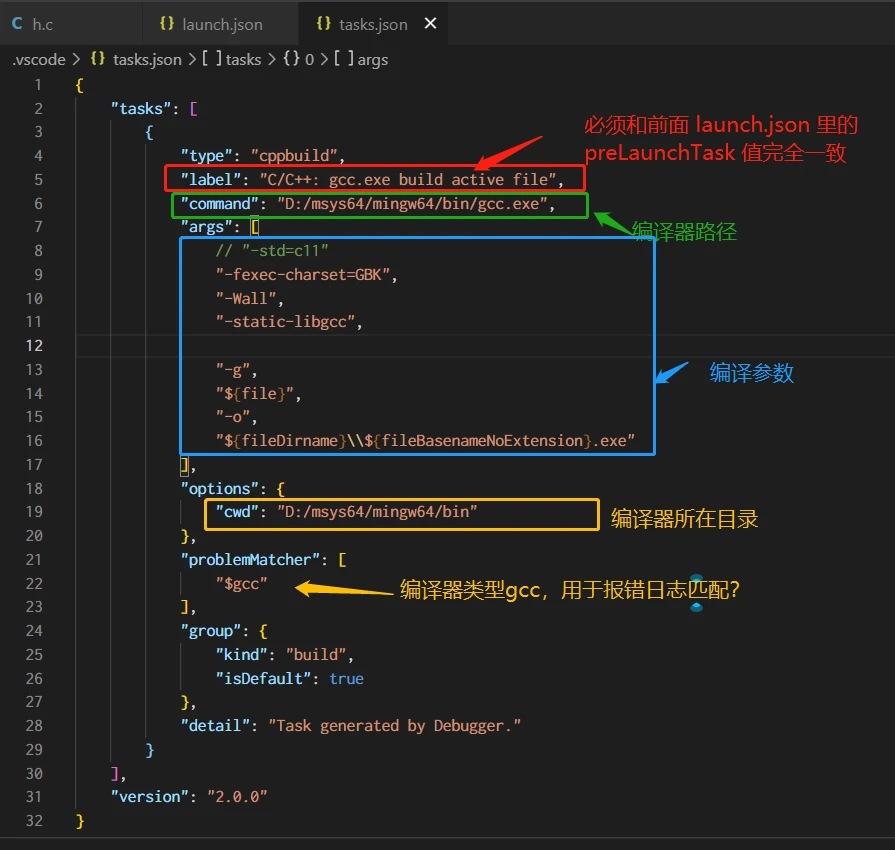Click the "-fexec-charset=GBK" argument
The width and height of the screenshot is (895, 850).
coord(303,275)
